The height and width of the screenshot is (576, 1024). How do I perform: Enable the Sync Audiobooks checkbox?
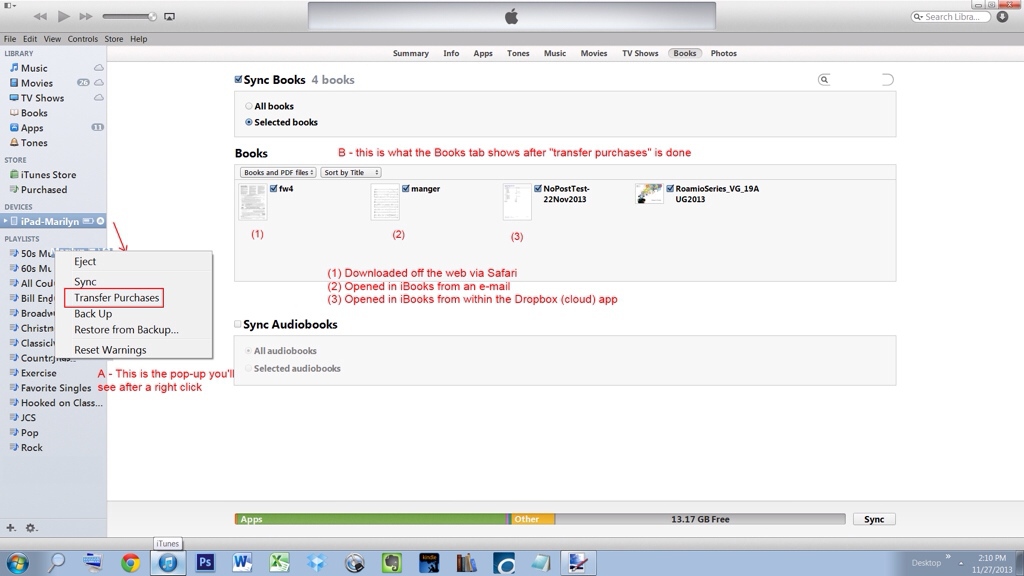tap(238, 324)
